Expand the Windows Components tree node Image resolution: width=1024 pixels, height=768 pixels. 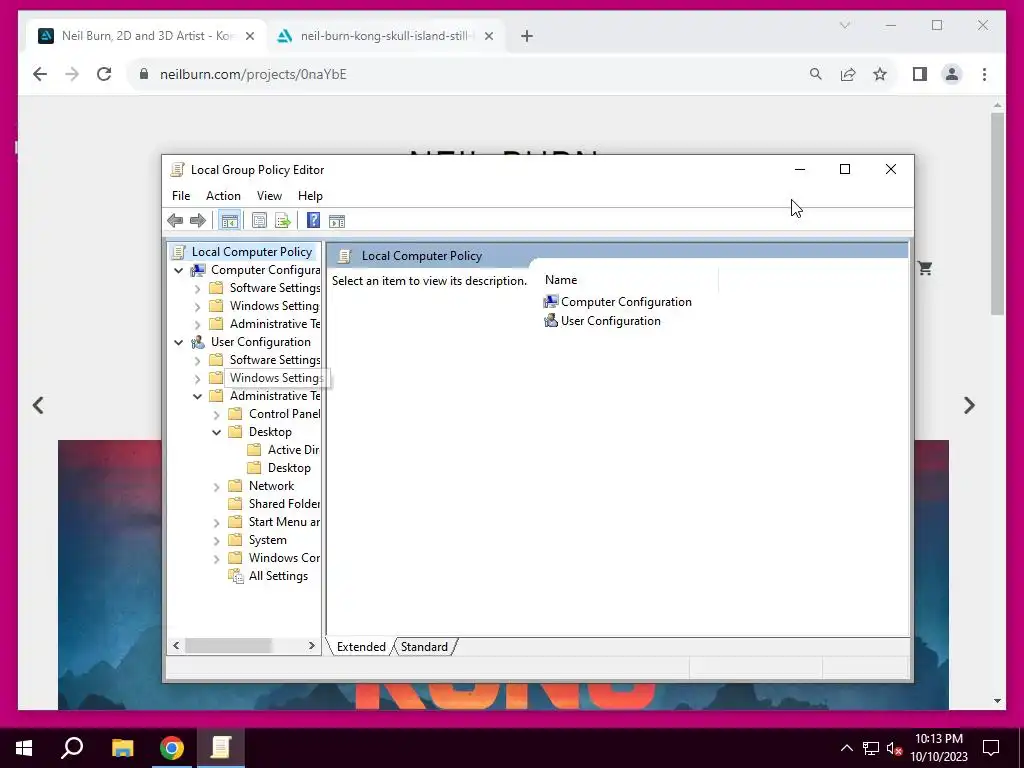click(216, 558)
